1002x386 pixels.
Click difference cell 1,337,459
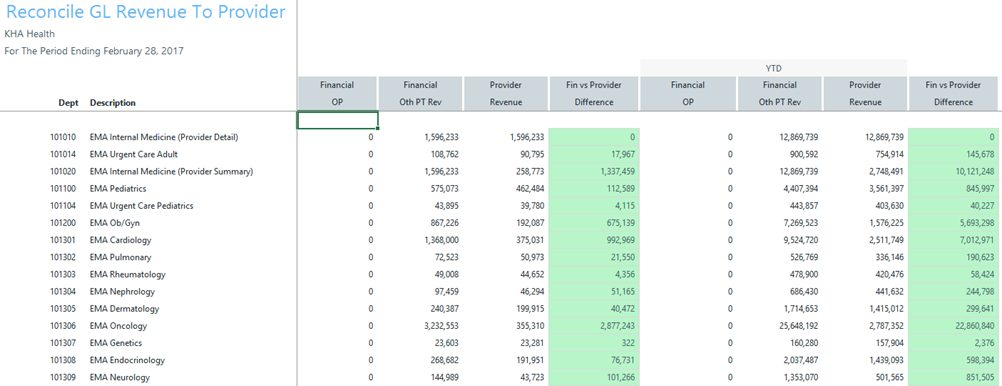(594, 171)
